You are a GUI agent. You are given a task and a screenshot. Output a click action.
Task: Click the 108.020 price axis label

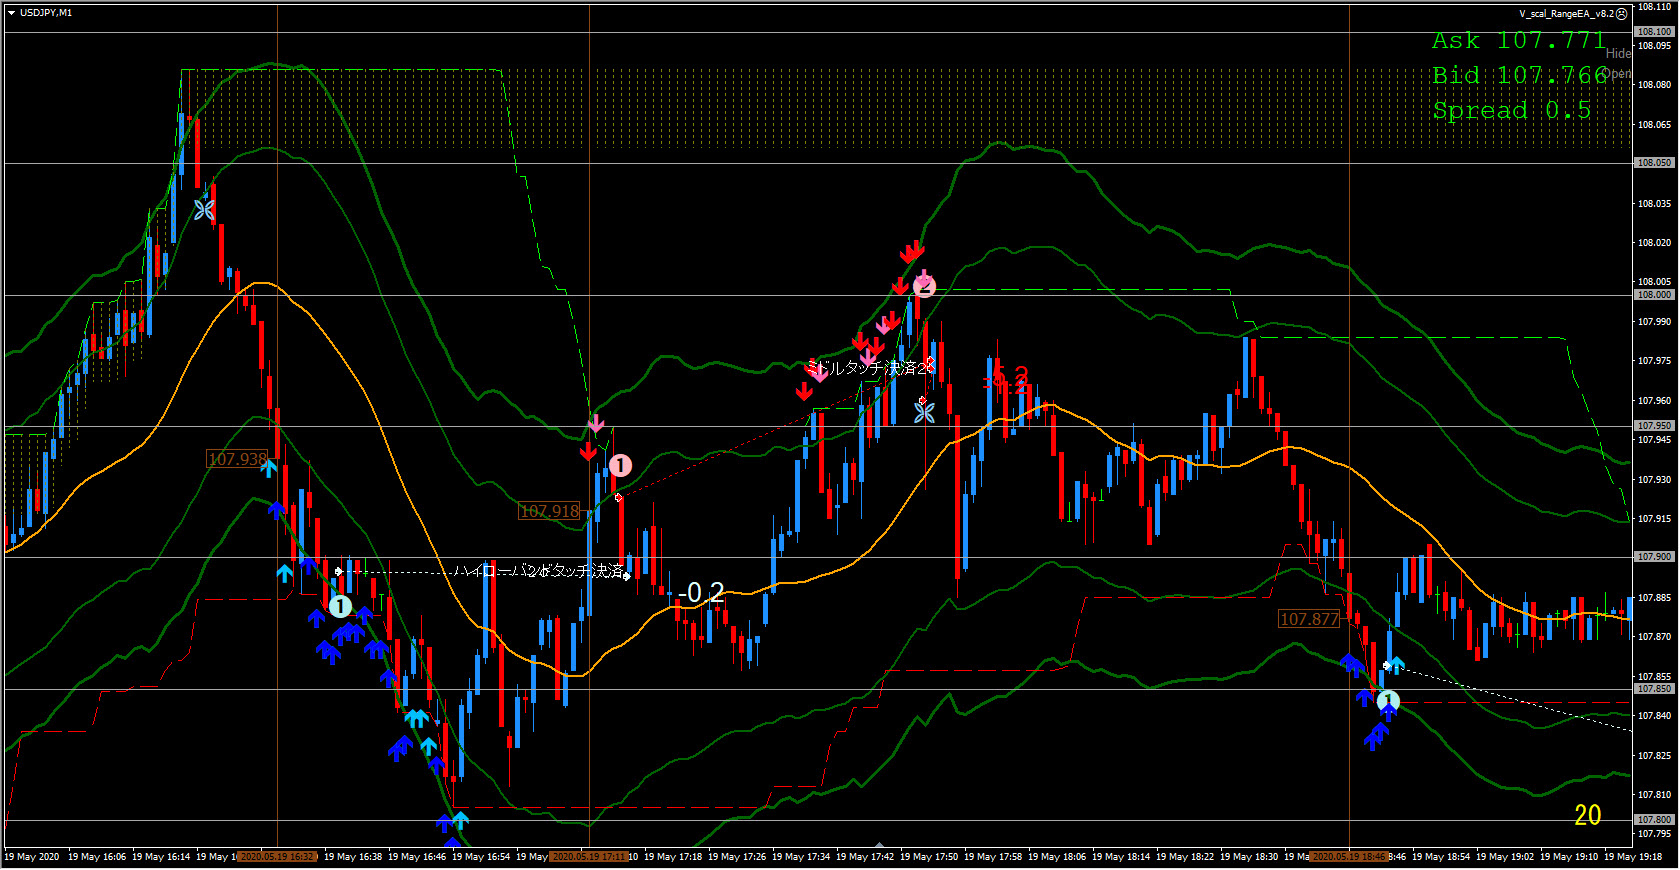(x=1655, y=243)
